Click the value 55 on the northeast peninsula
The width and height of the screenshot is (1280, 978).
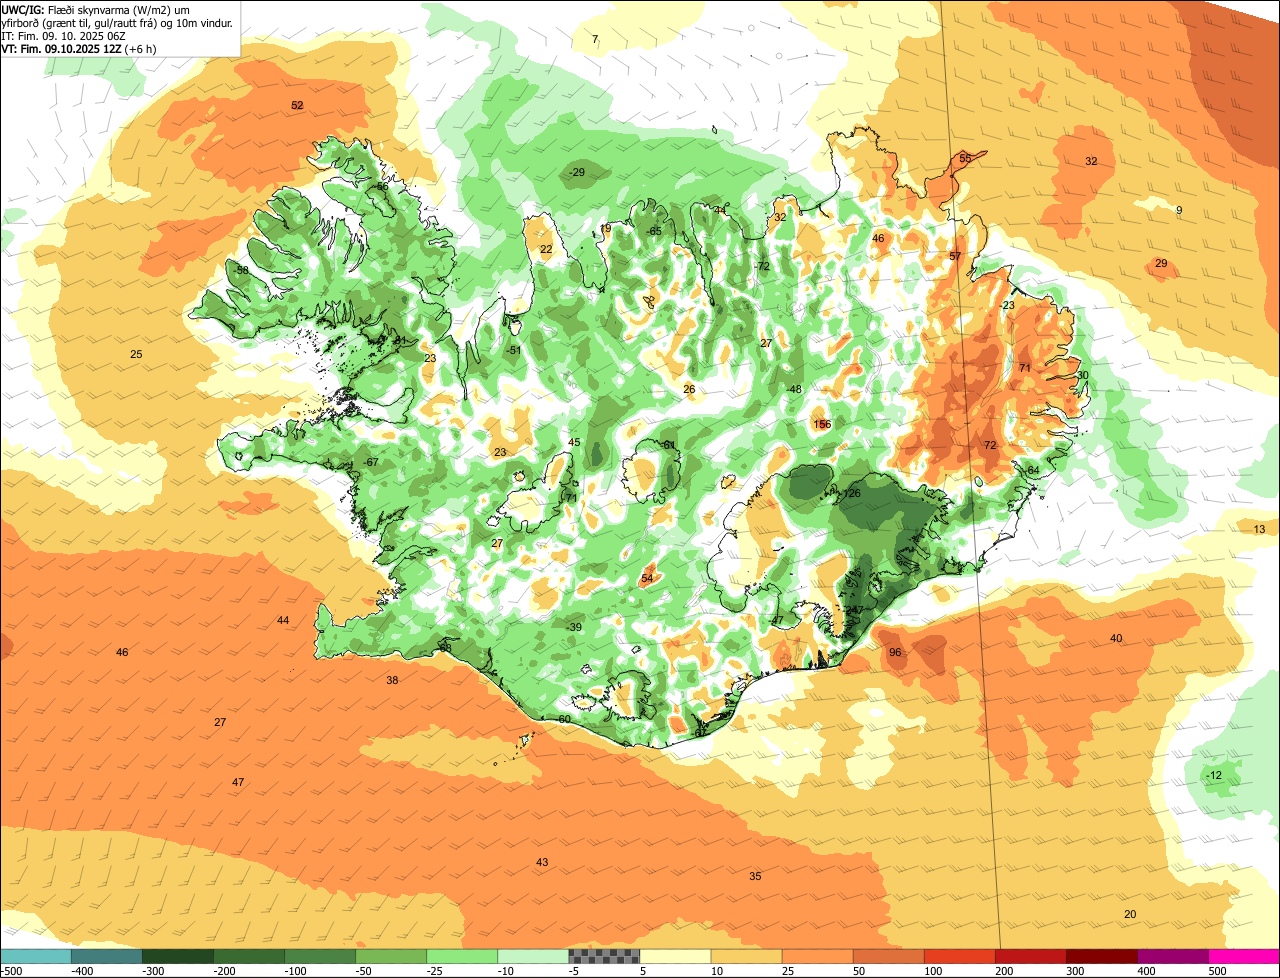(x=965, y=159)
